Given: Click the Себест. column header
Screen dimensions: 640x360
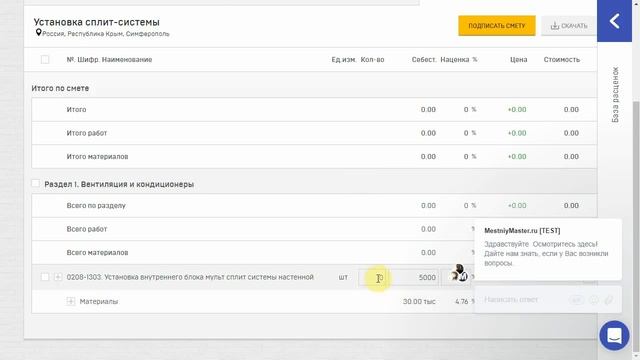Looking at the screenshot, I should pos(424,60).
